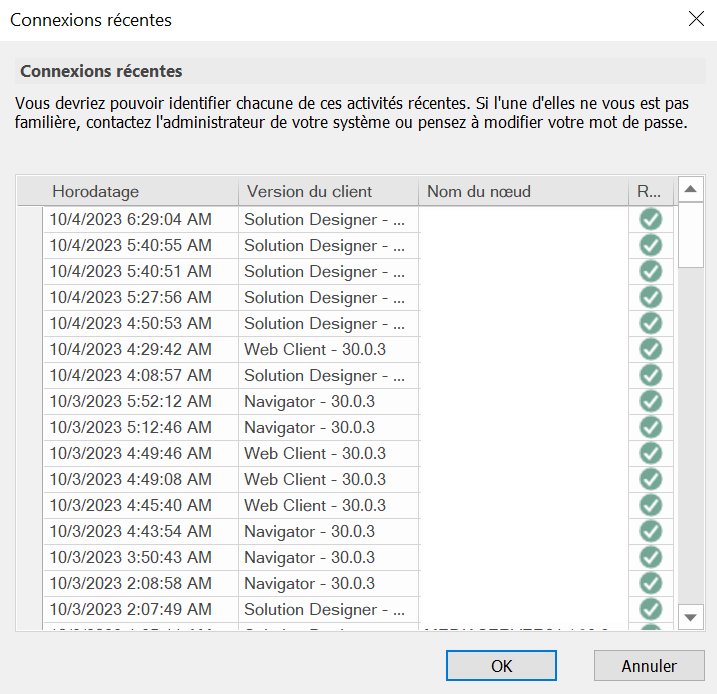Select timestamp 10/3/2023 5:52:12 AM
The height and width of the screenshot is (694, 717).
point(130,401)
